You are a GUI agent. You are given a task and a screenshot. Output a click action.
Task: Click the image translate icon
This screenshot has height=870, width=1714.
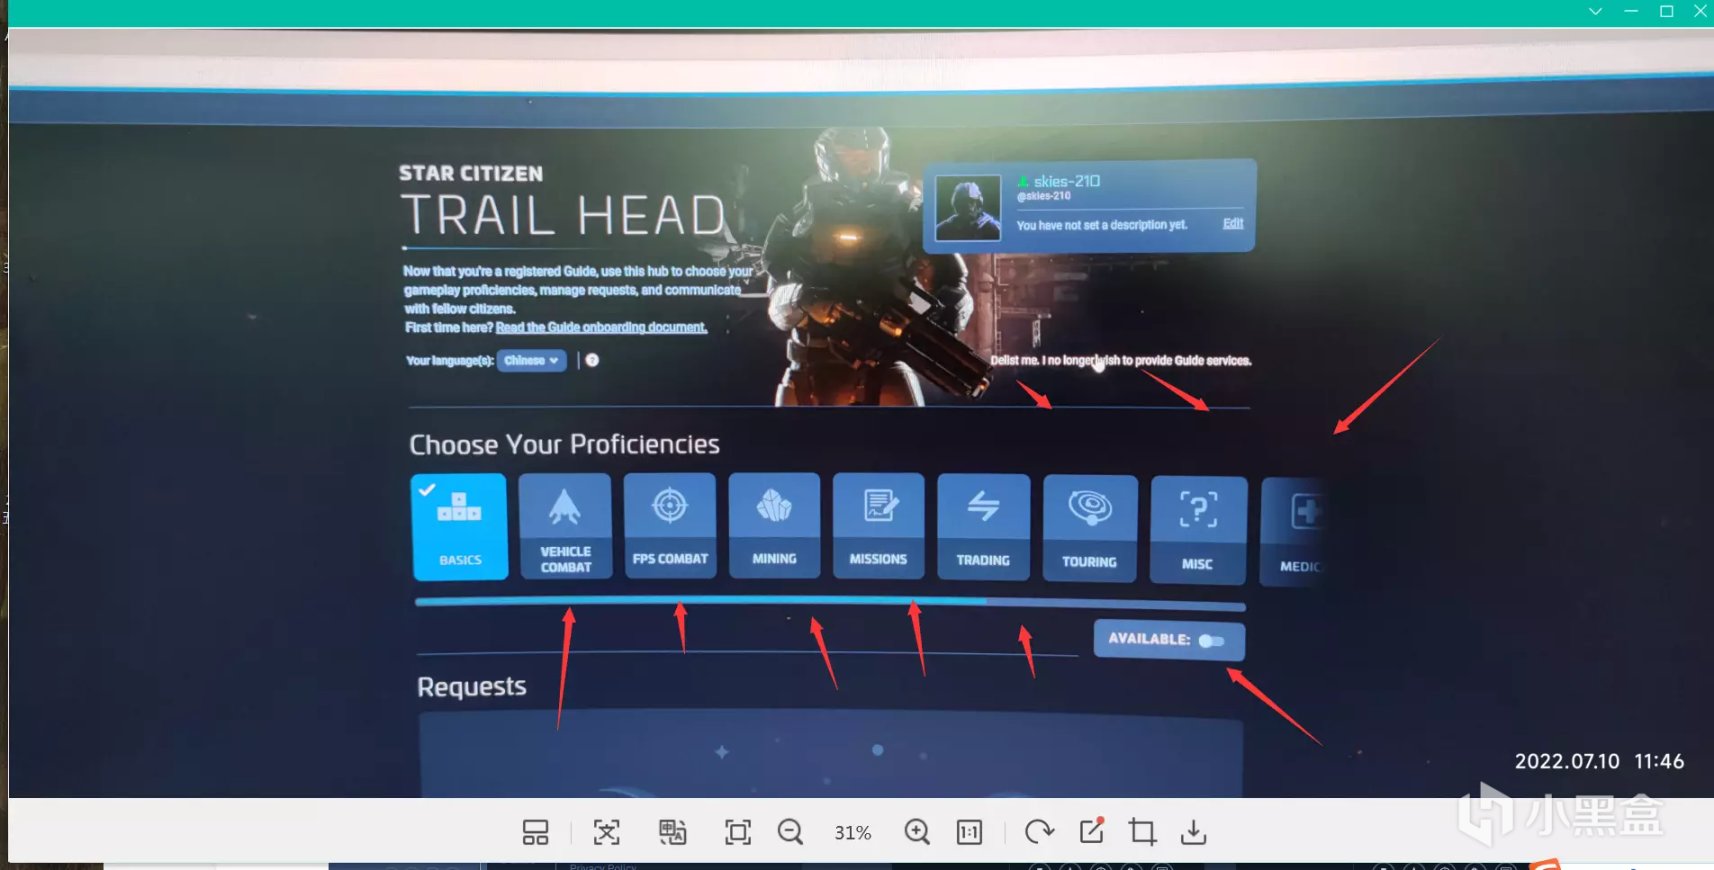[x=672, y=832]
